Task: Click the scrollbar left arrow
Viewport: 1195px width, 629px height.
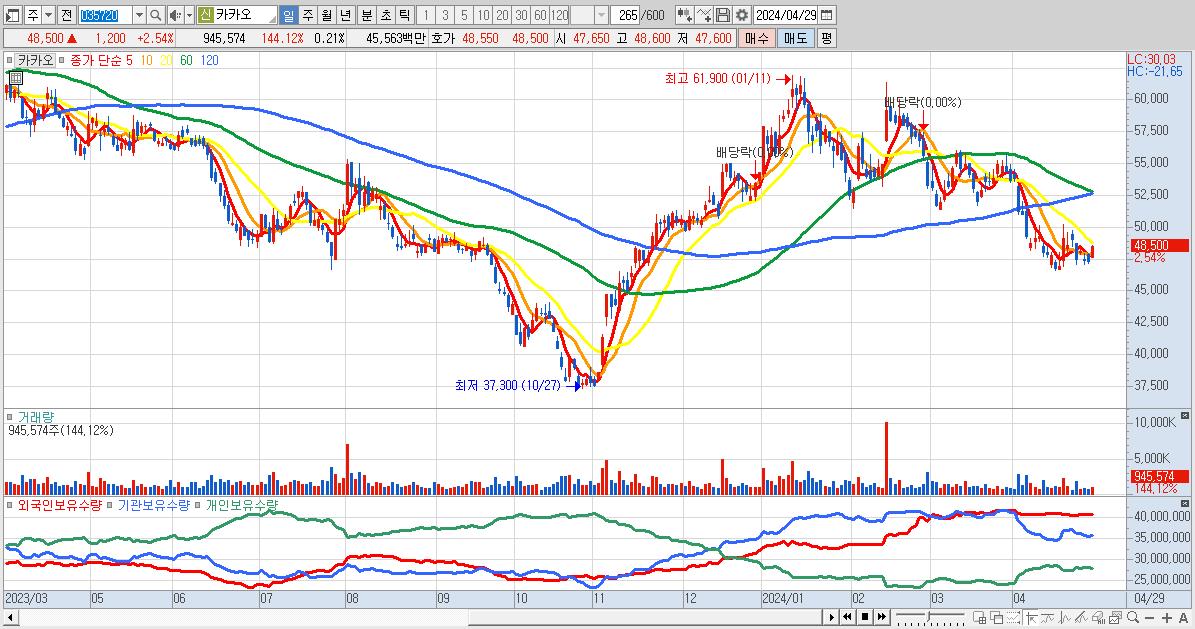Action: [x=11, y=616]
